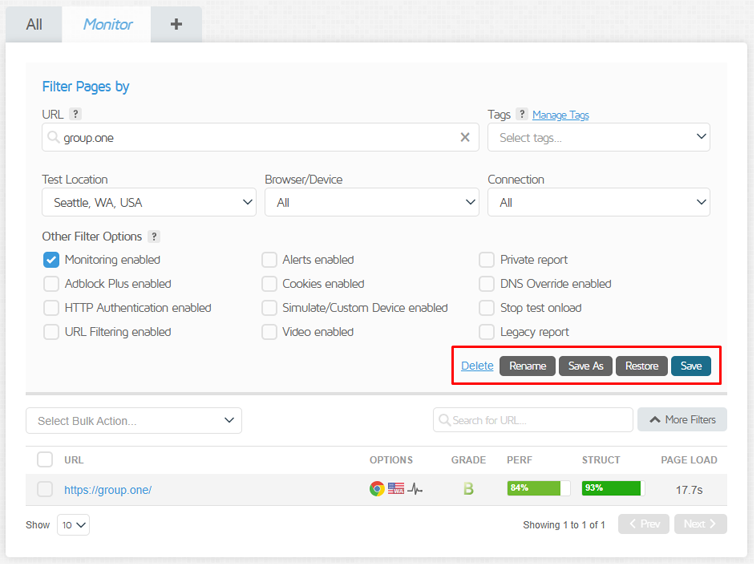Expand the Select Bulk Action dropdown
Screen dimensions: 754x564
coord(134,420)
